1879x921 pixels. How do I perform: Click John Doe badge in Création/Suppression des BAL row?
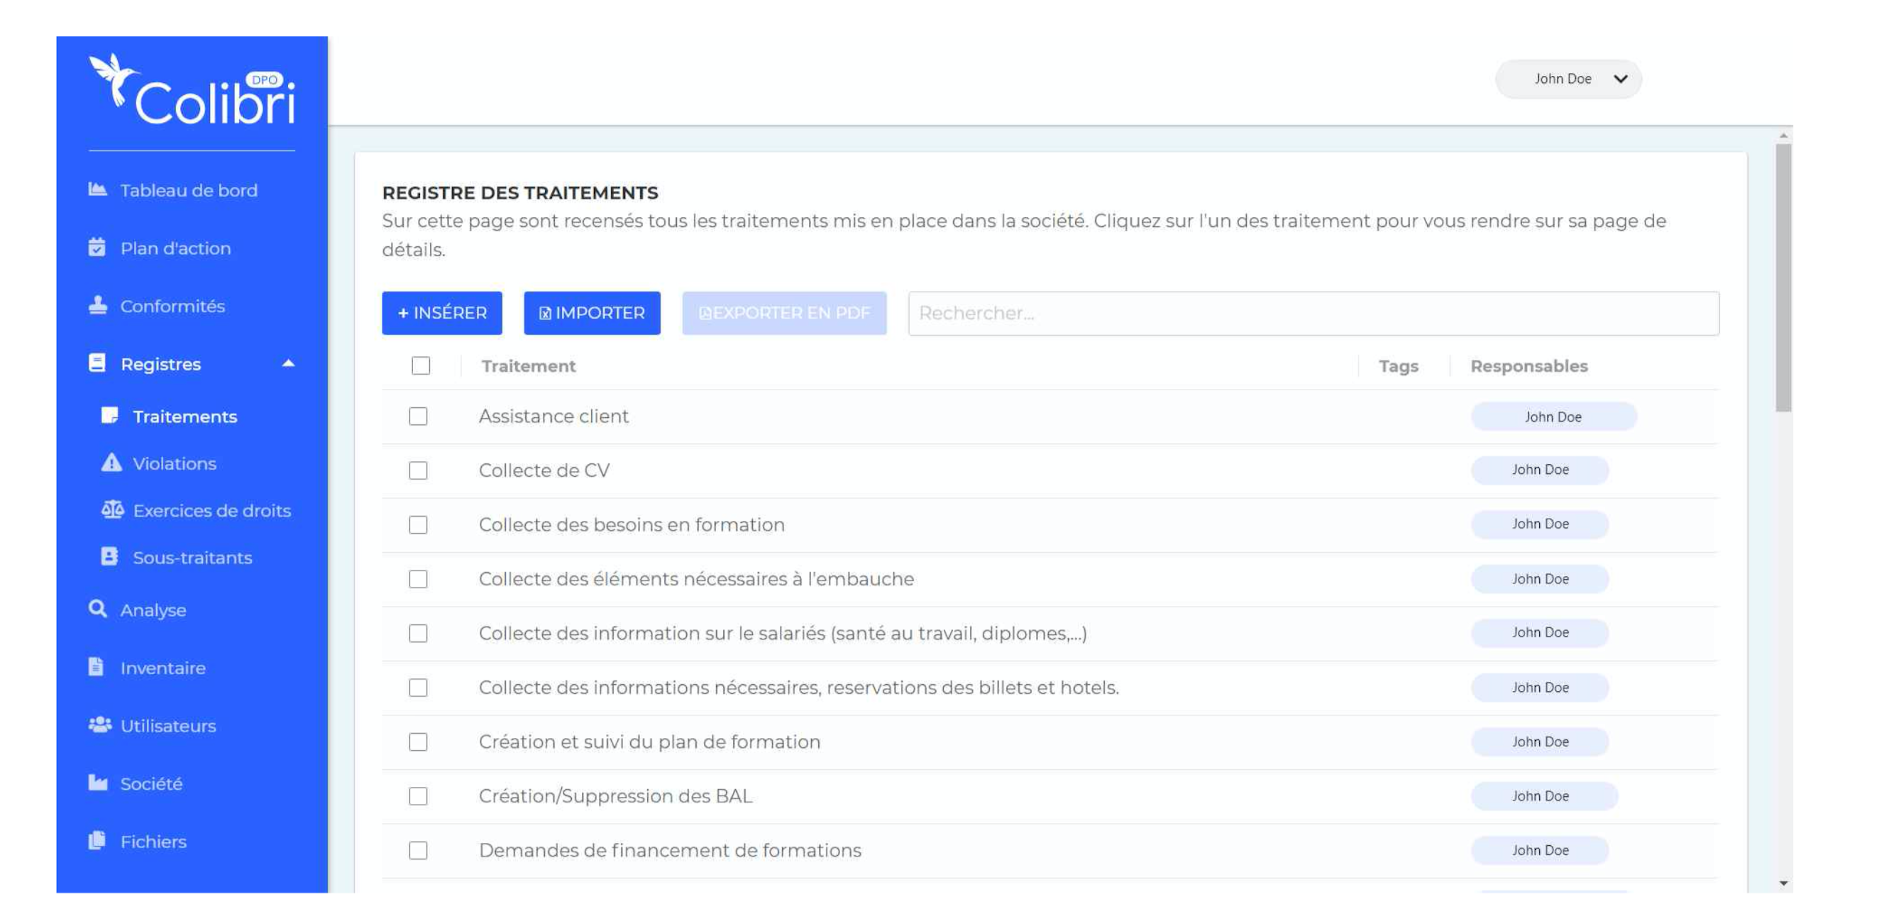(x=1544, y=796)
